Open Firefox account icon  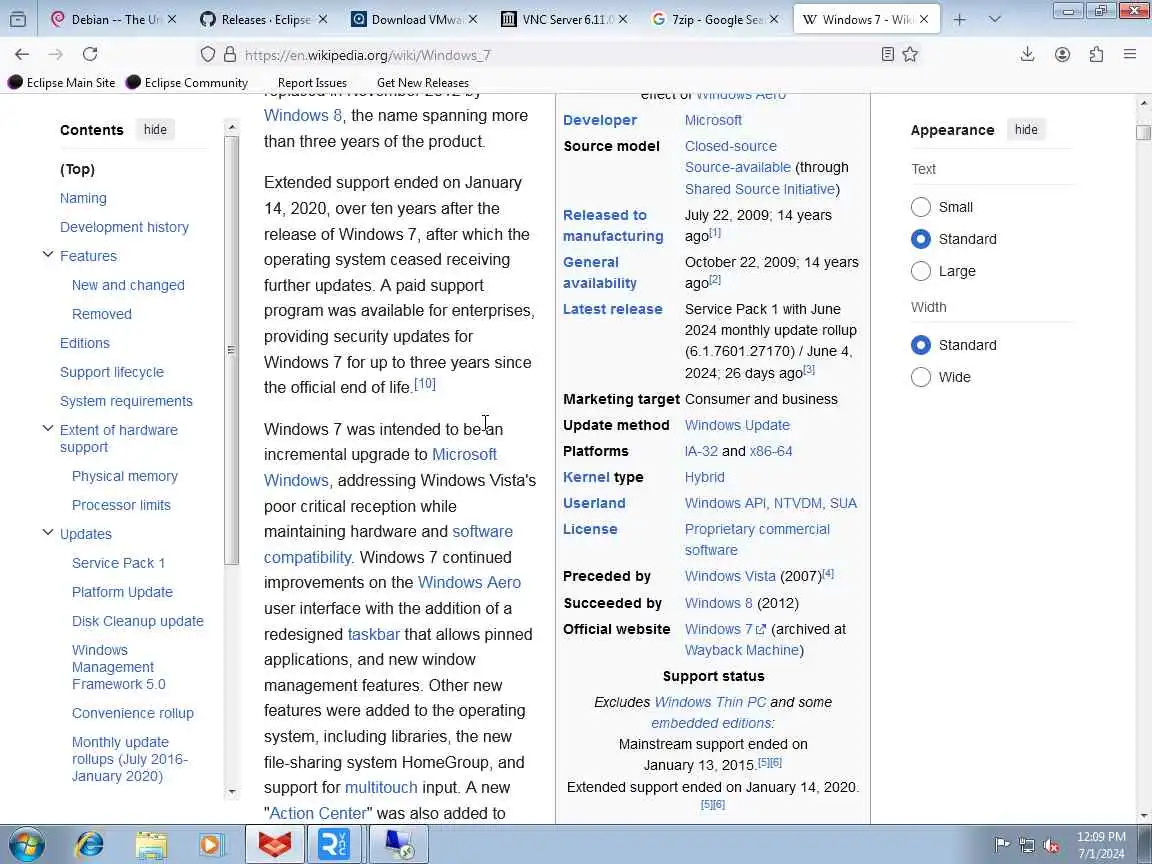pyautogui.click(x=1062, y=54)
